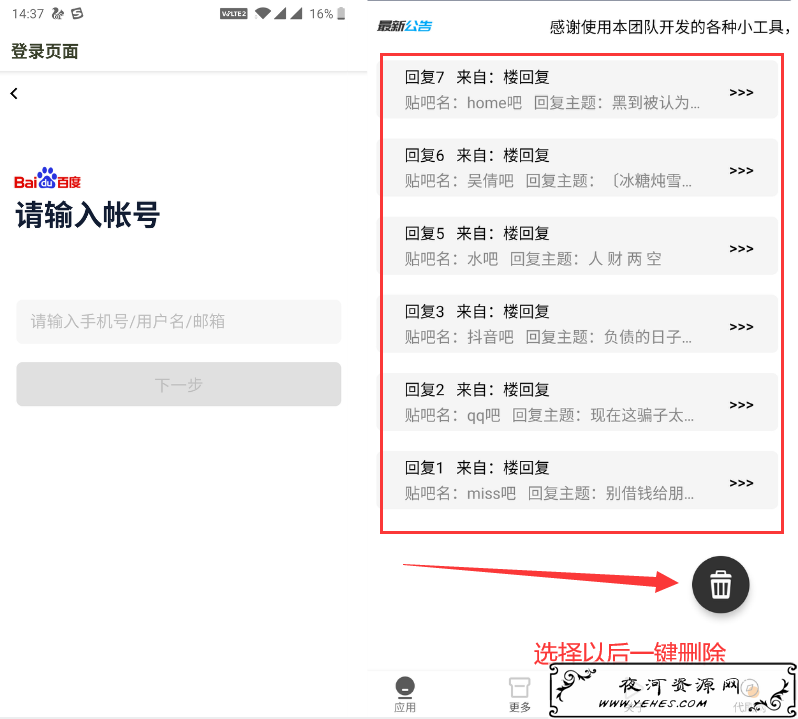Open the 应用 tab in bottom bar
Image resolution: width=798 pixels, height=719 pixels.
click(405, 694)
